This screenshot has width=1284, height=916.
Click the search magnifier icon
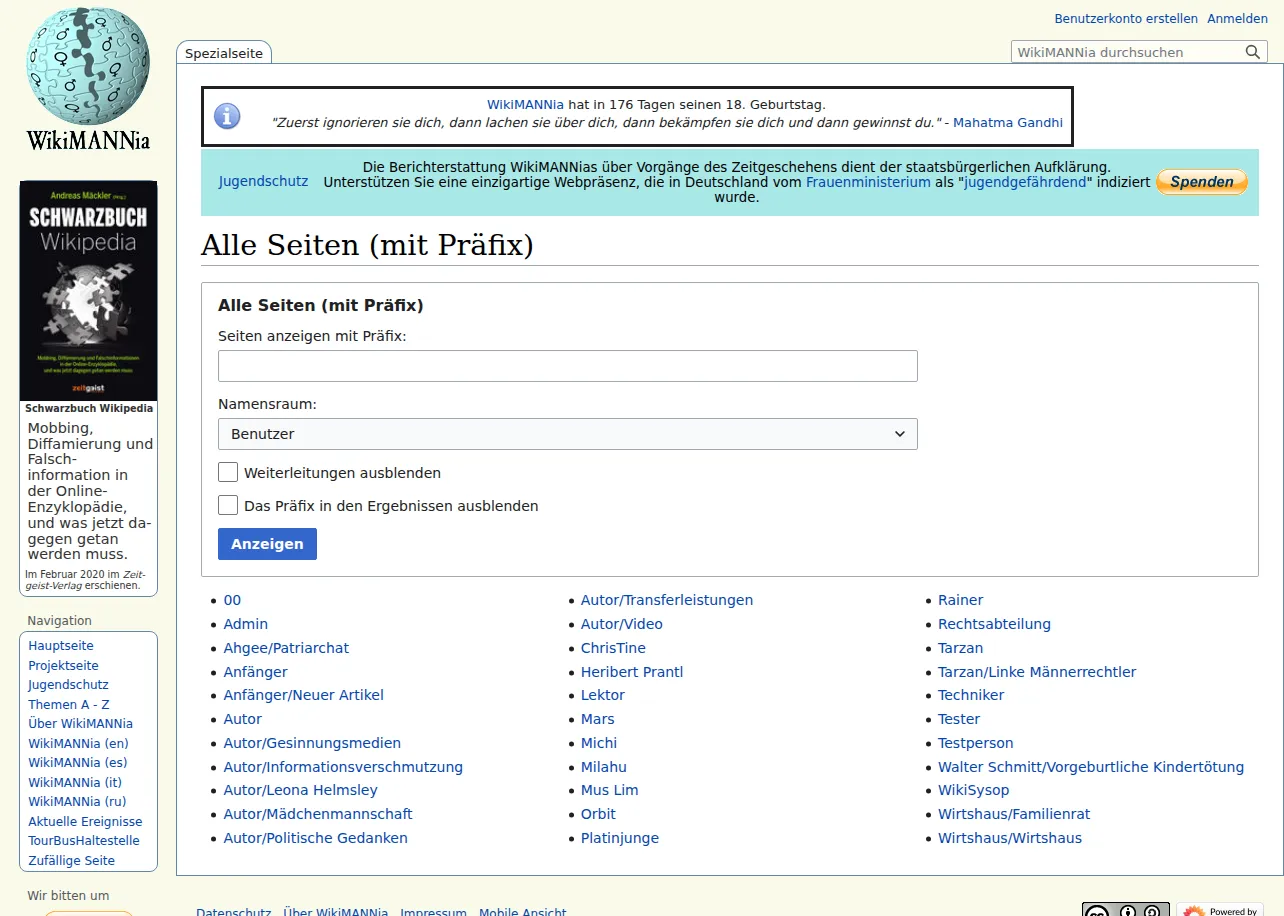[x=1253, y=52]
